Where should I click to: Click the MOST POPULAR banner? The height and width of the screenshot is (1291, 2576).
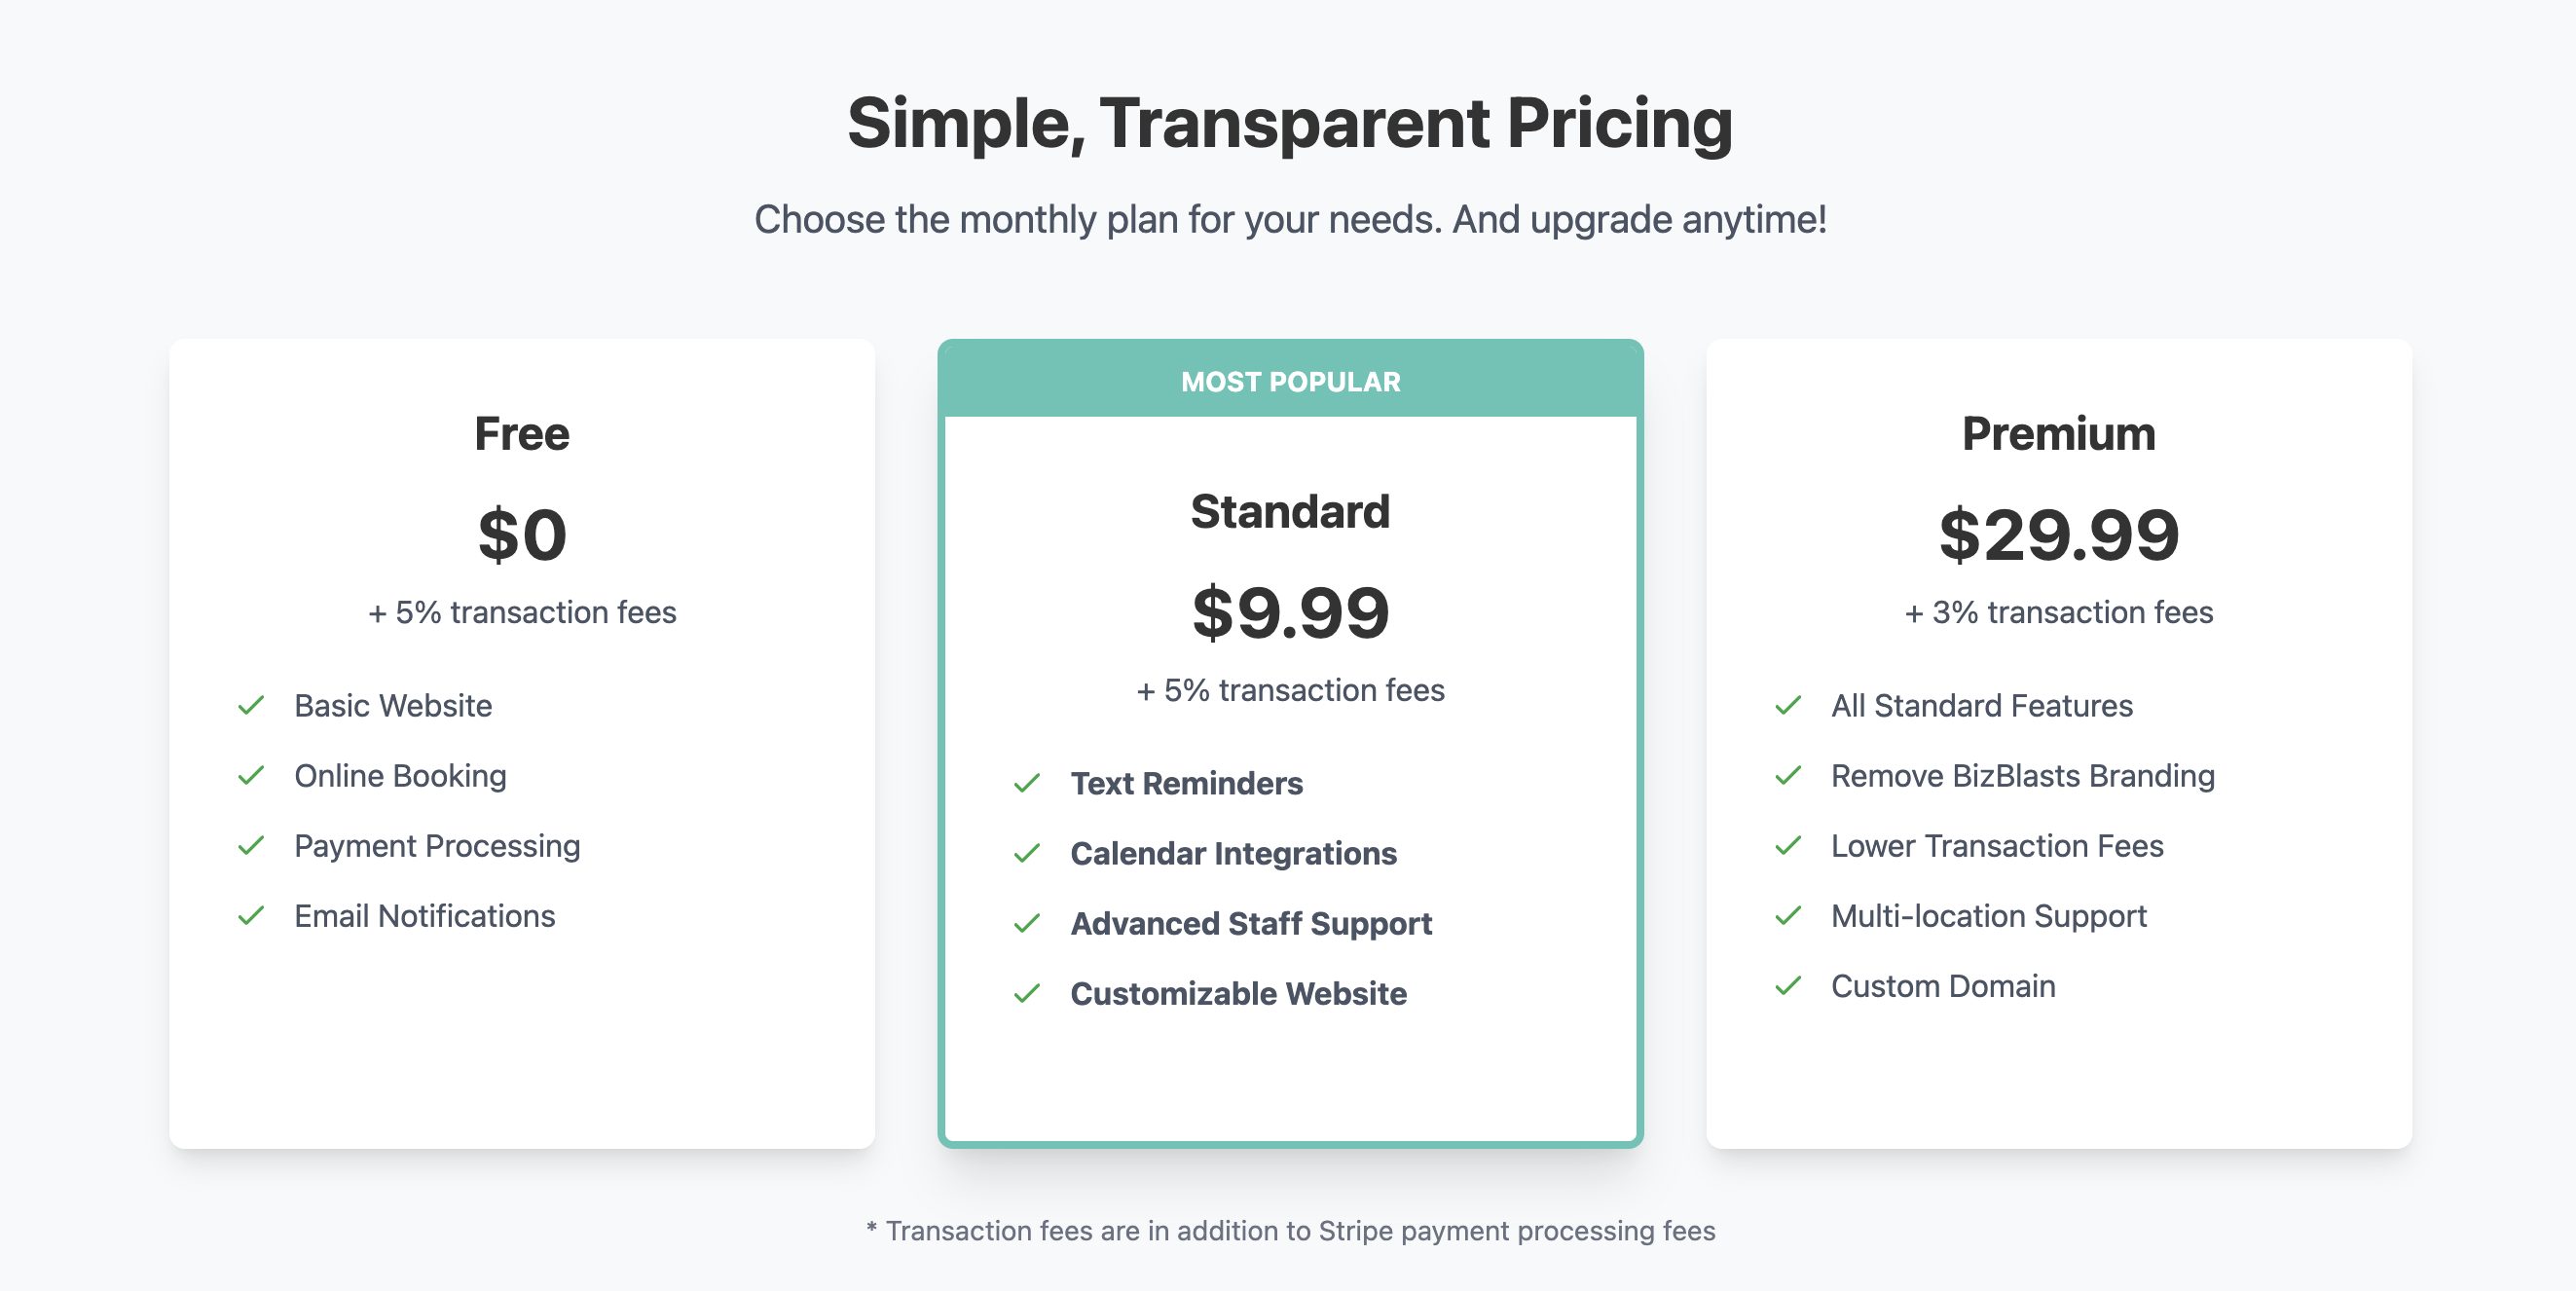click(1290, 382)
